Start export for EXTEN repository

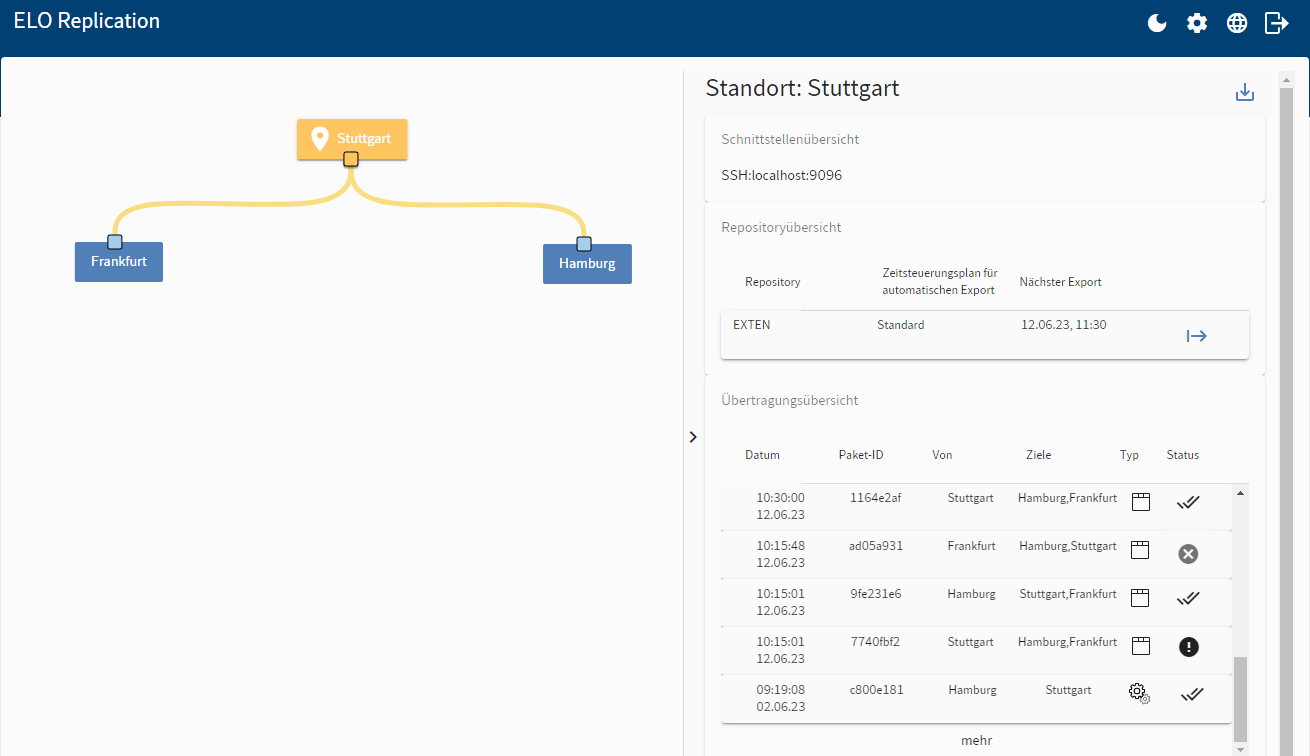(x=1197, y=336)
